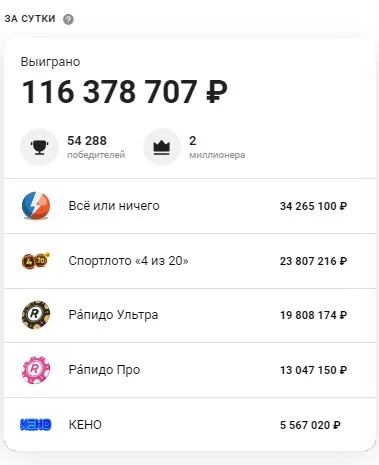379x465 pixels.
Task: Click the 5 567 020 ₽ amount
Action: pos(310,425)
